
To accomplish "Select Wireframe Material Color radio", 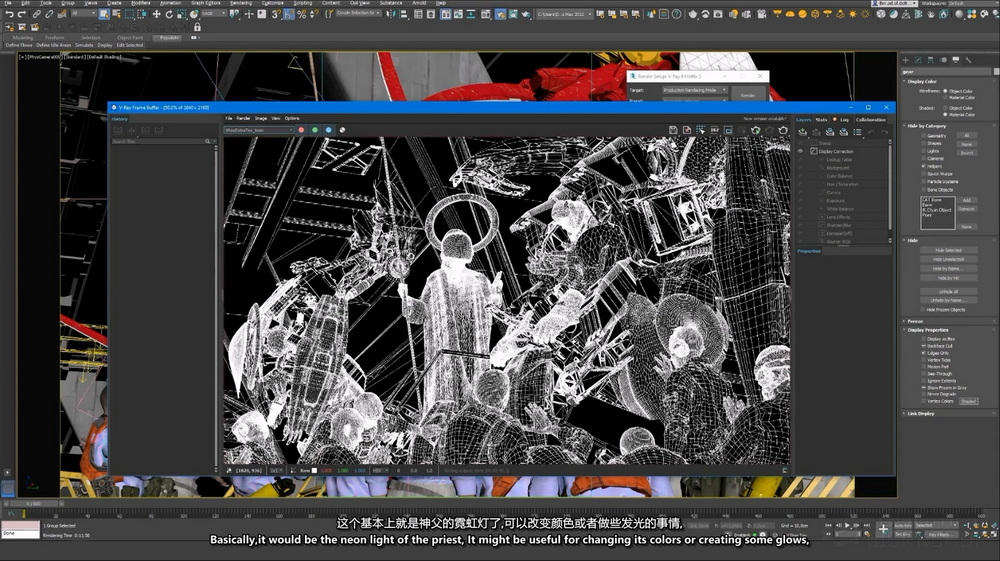I will pos(945,98).
